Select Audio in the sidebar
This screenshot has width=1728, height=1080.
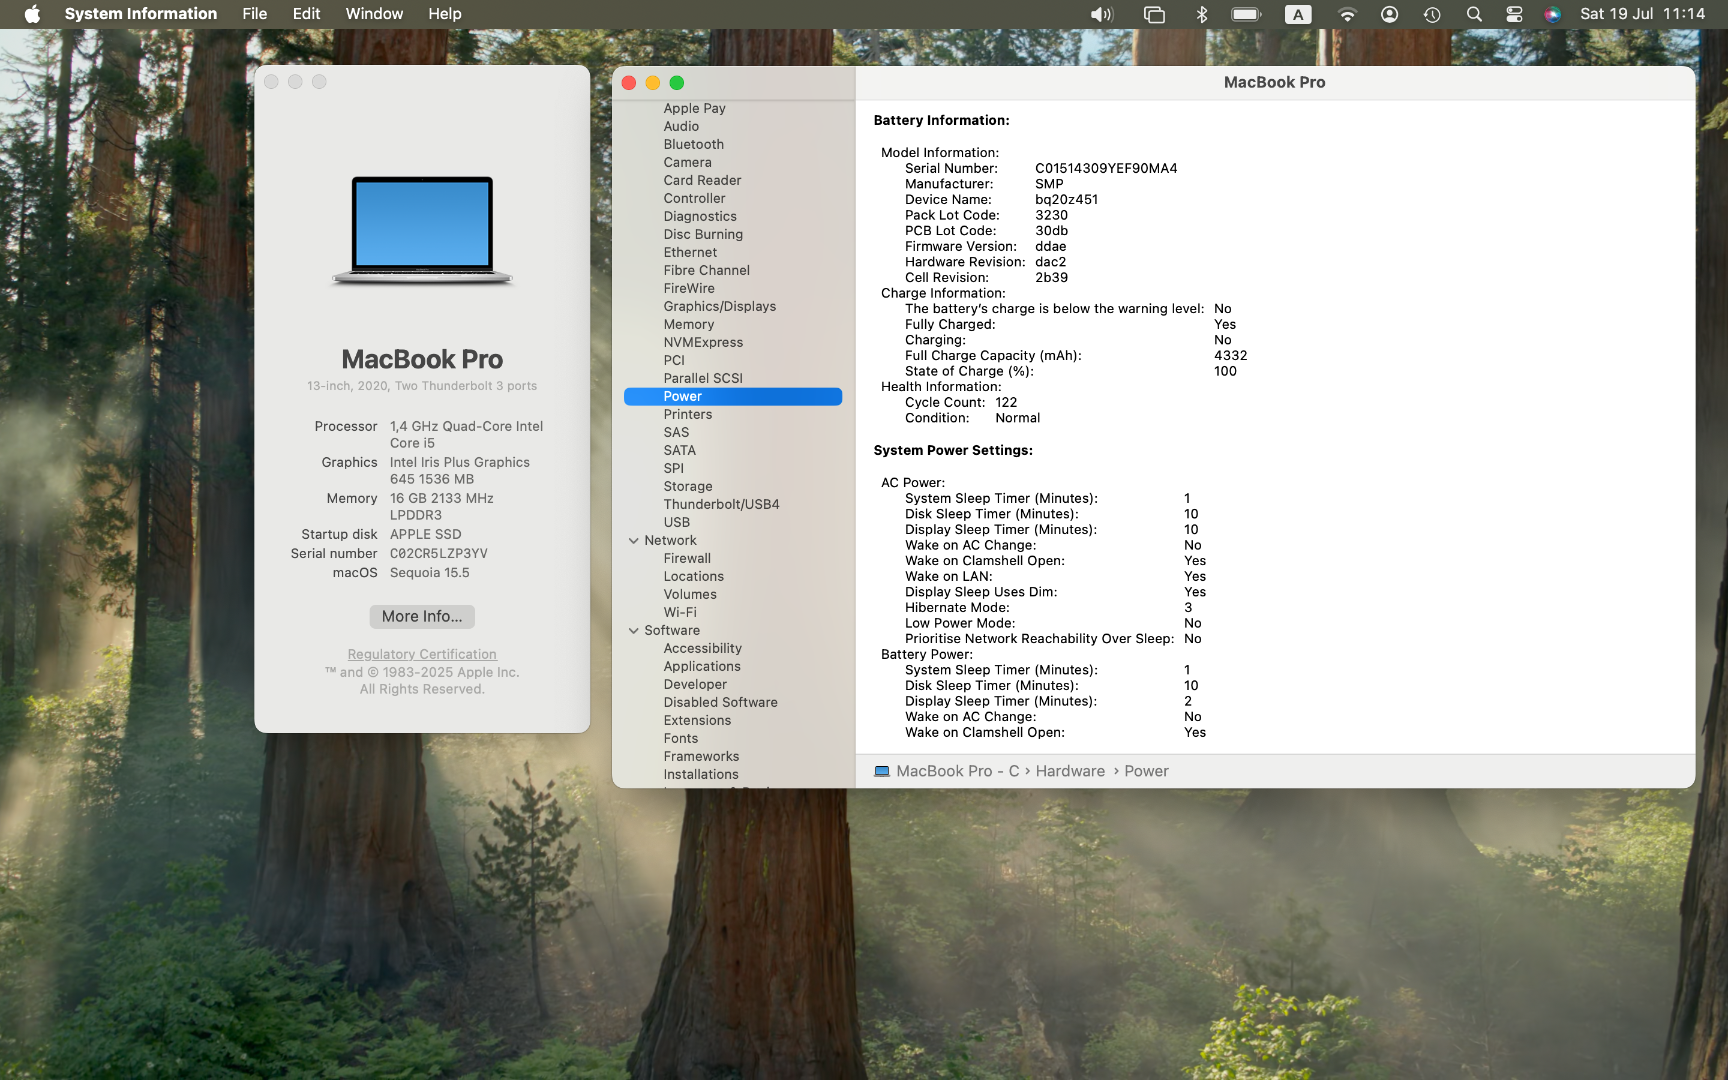[x=681, y=126]
